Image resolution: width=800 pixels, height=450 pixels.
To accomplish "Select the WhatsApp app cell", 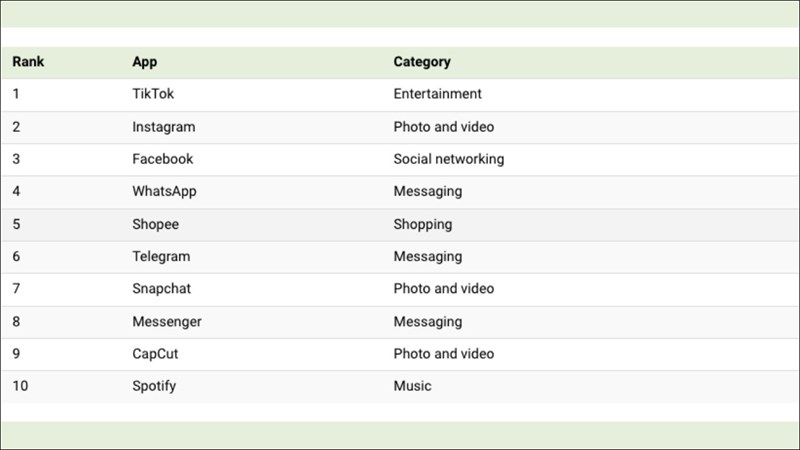I will tap(165, 191).
